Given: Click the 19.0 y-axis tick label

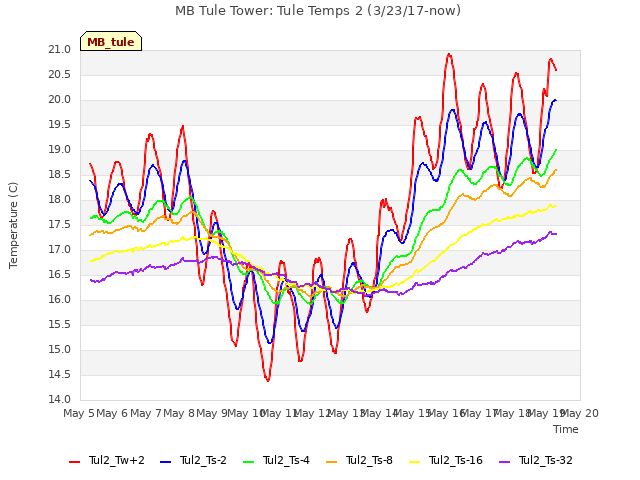Looking at the screenshot, I should click(60, 150).
